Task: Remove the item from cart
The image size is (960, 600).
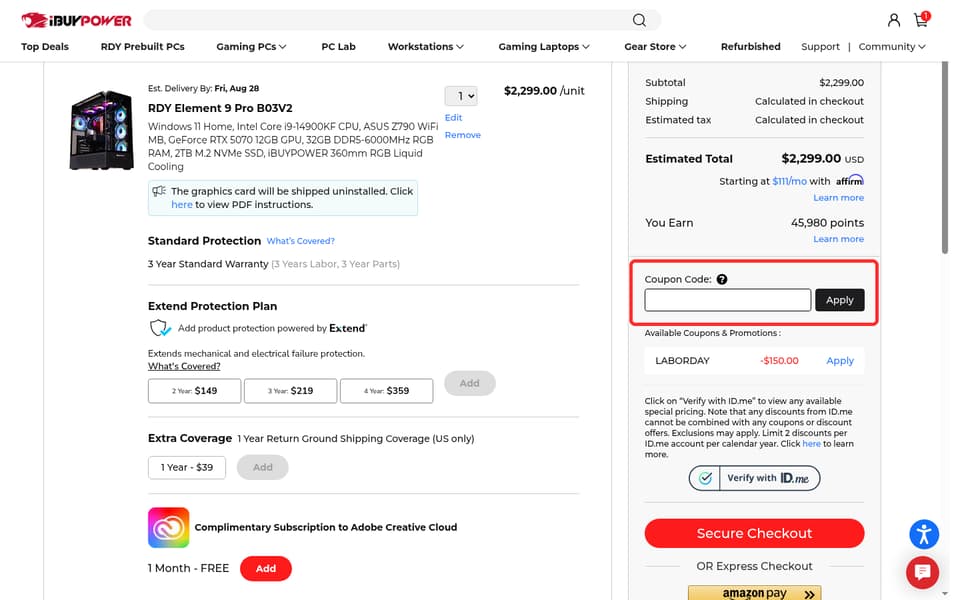Action: 463,135
